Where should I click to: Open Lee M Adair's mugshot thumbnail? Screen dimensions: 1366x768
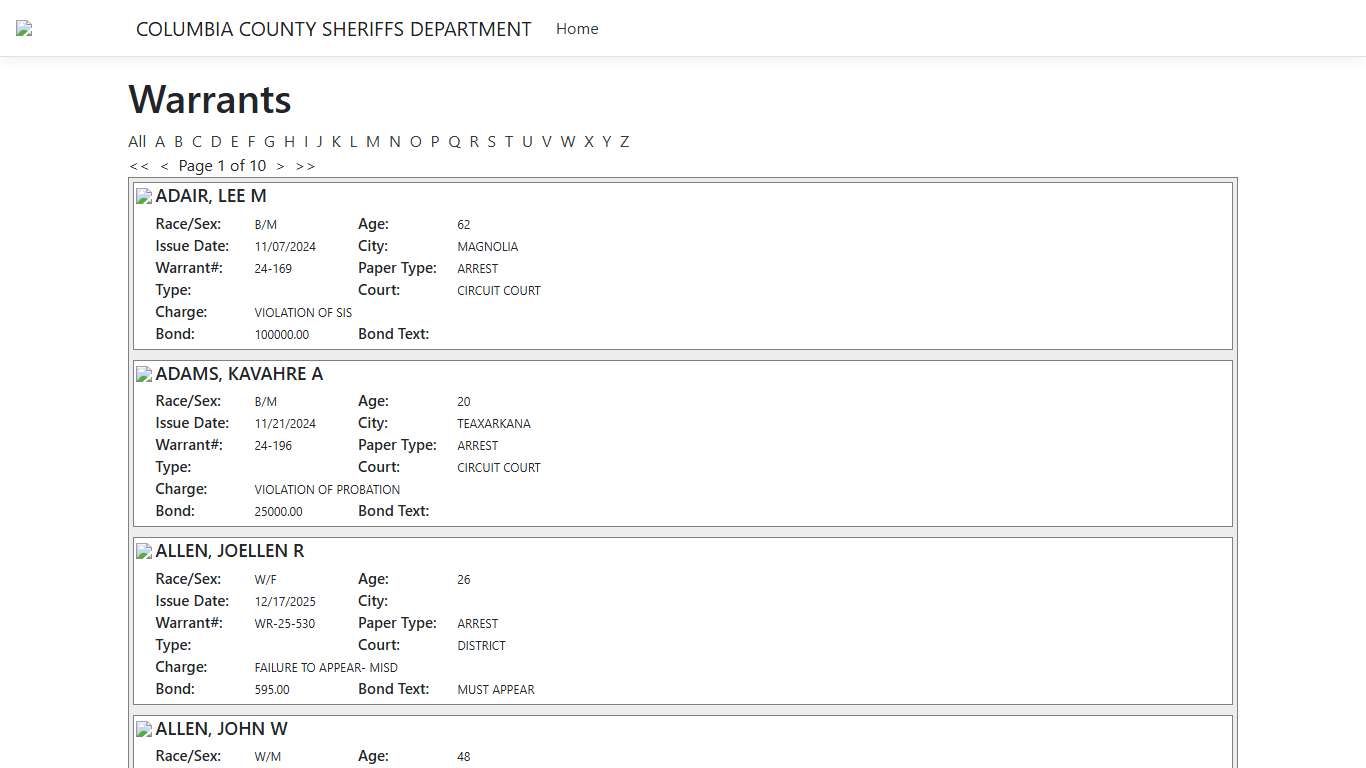tap(144, 197)
